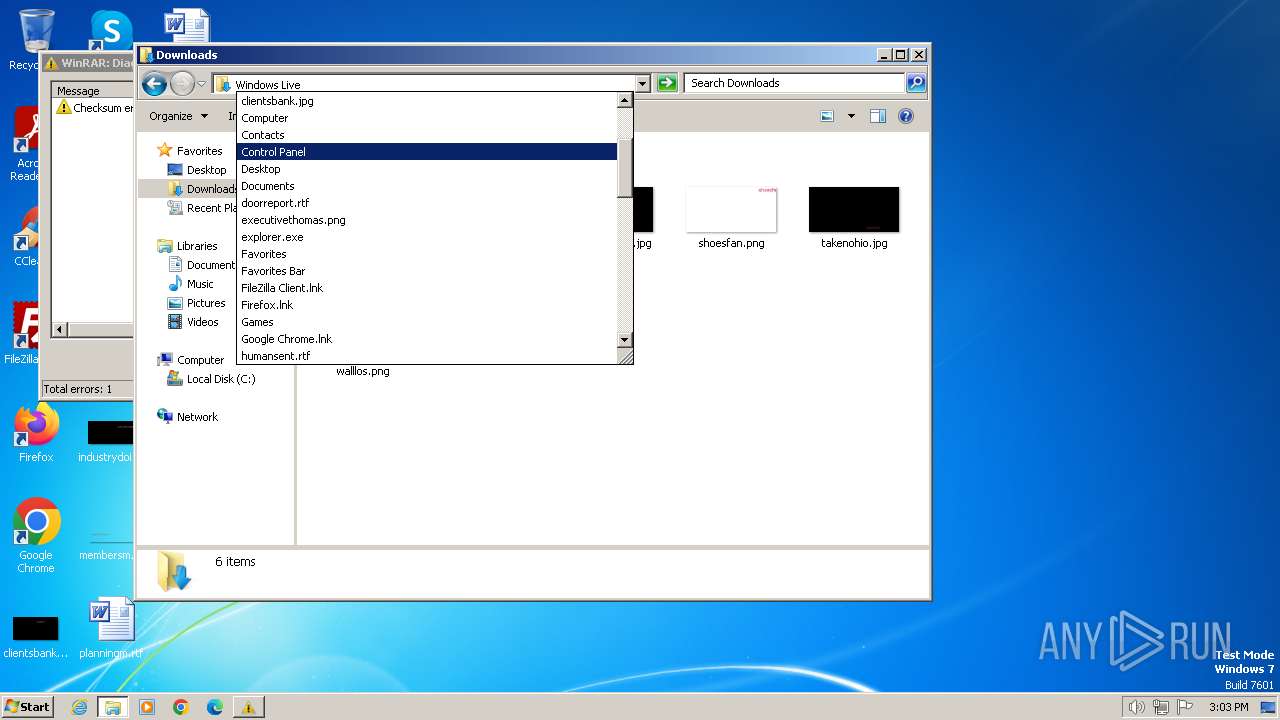Select Games in the address dropdown list
The image size is (1280, 720).
click(x=427, y=322)
